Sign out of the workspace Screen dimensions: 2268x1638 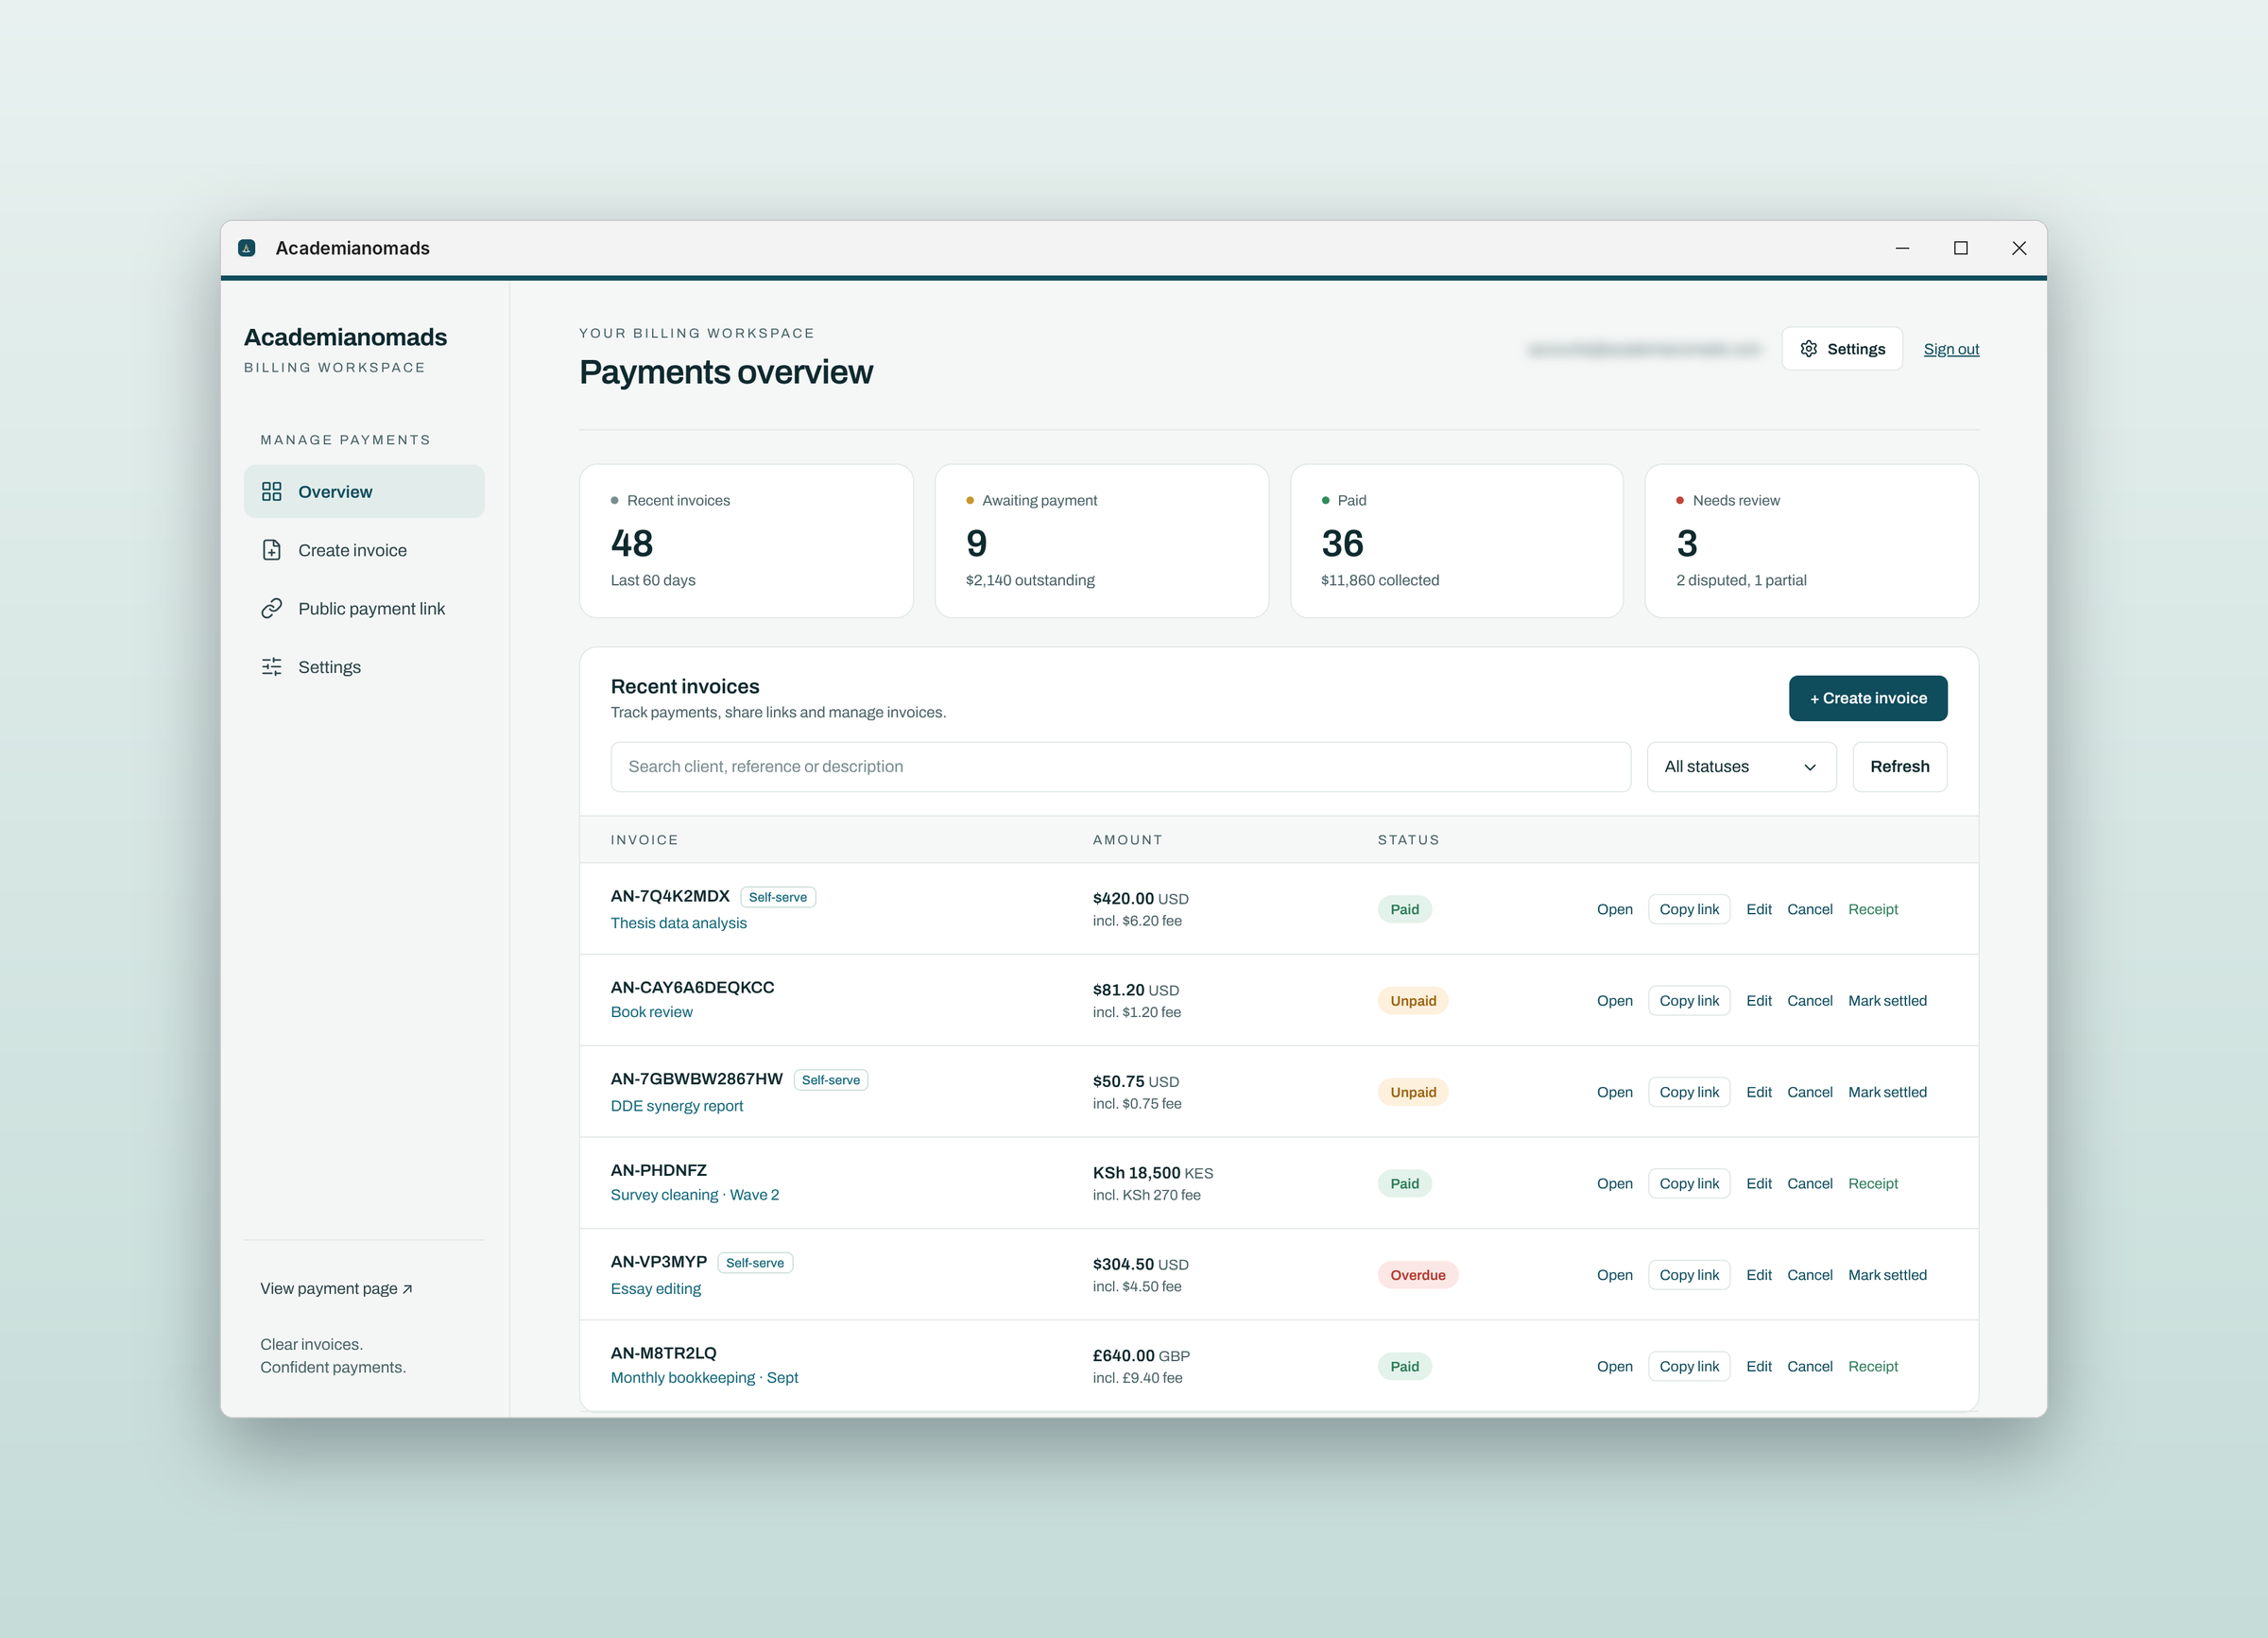pos(1951,349)
